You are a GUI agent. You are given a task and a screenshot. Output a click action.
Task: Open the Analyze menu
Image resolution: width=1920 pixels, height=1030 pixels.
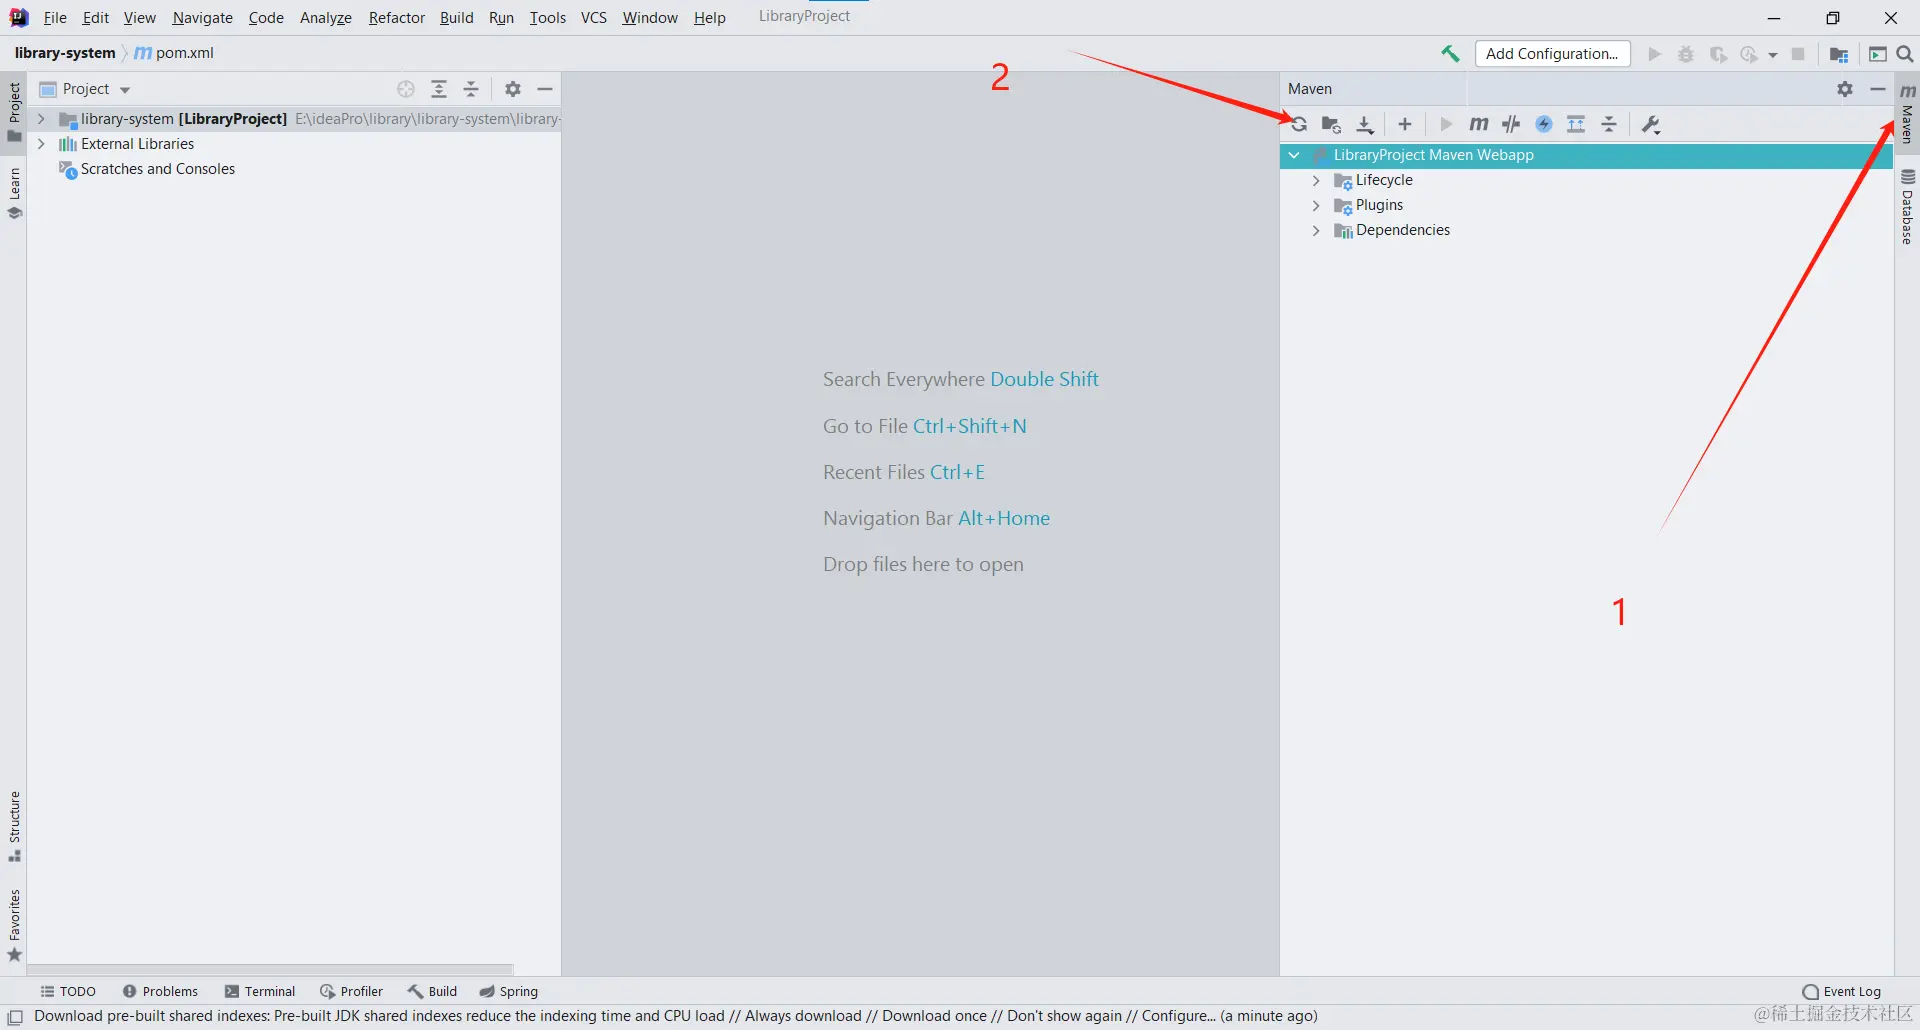pos(326,18)
